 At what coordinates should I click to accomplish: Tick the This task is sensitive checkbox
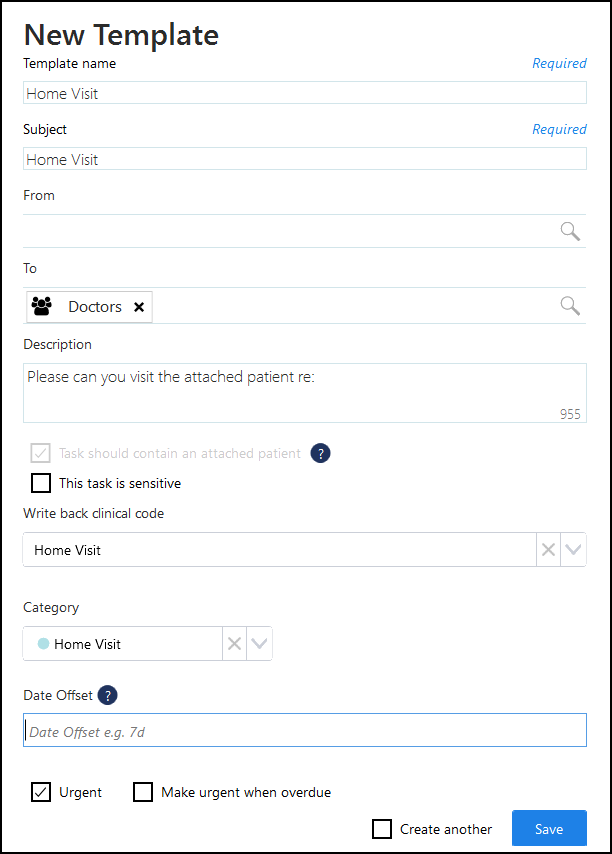click(41, 483)
